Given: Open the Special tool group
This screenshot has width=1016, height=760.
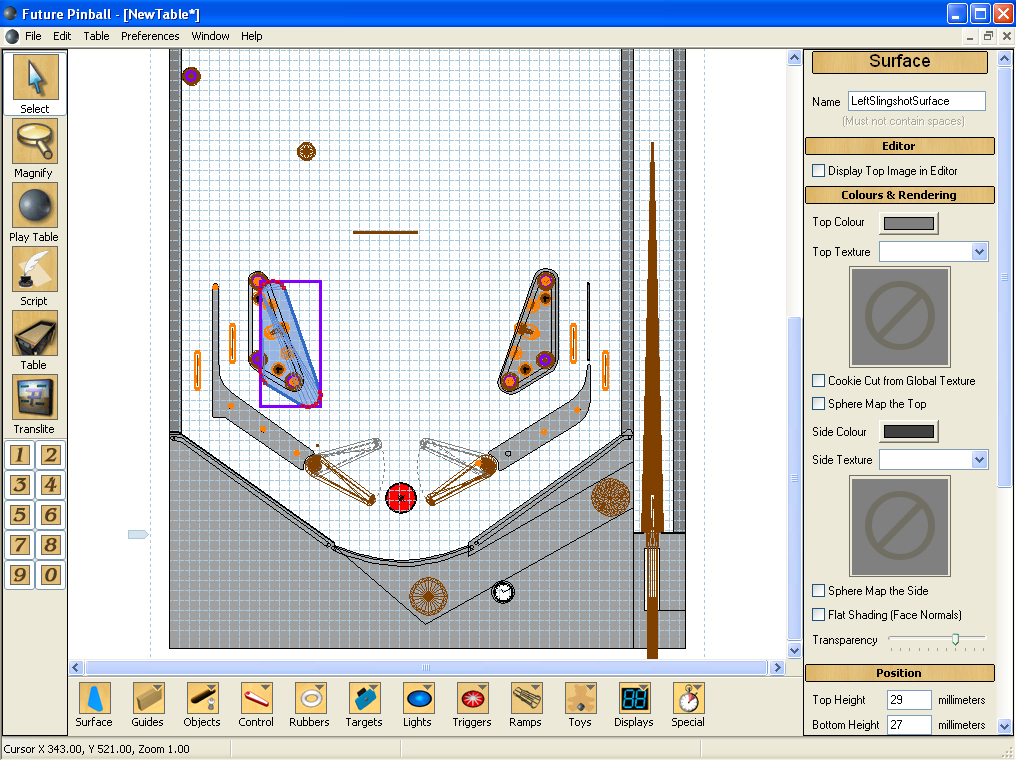Looking at the screenshot, I should tap(688, 705).
